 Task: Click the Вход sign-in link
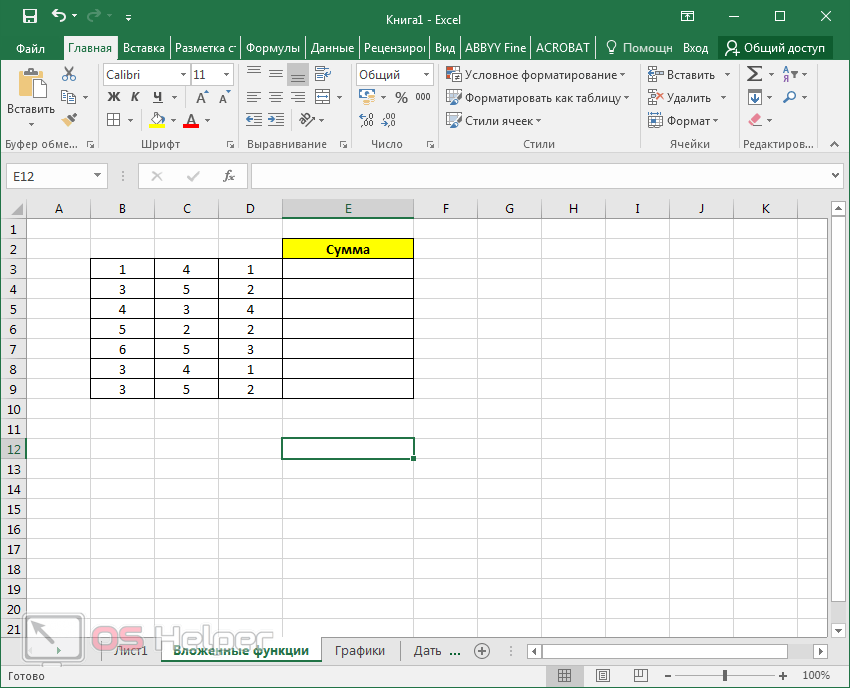pos(695,48)
